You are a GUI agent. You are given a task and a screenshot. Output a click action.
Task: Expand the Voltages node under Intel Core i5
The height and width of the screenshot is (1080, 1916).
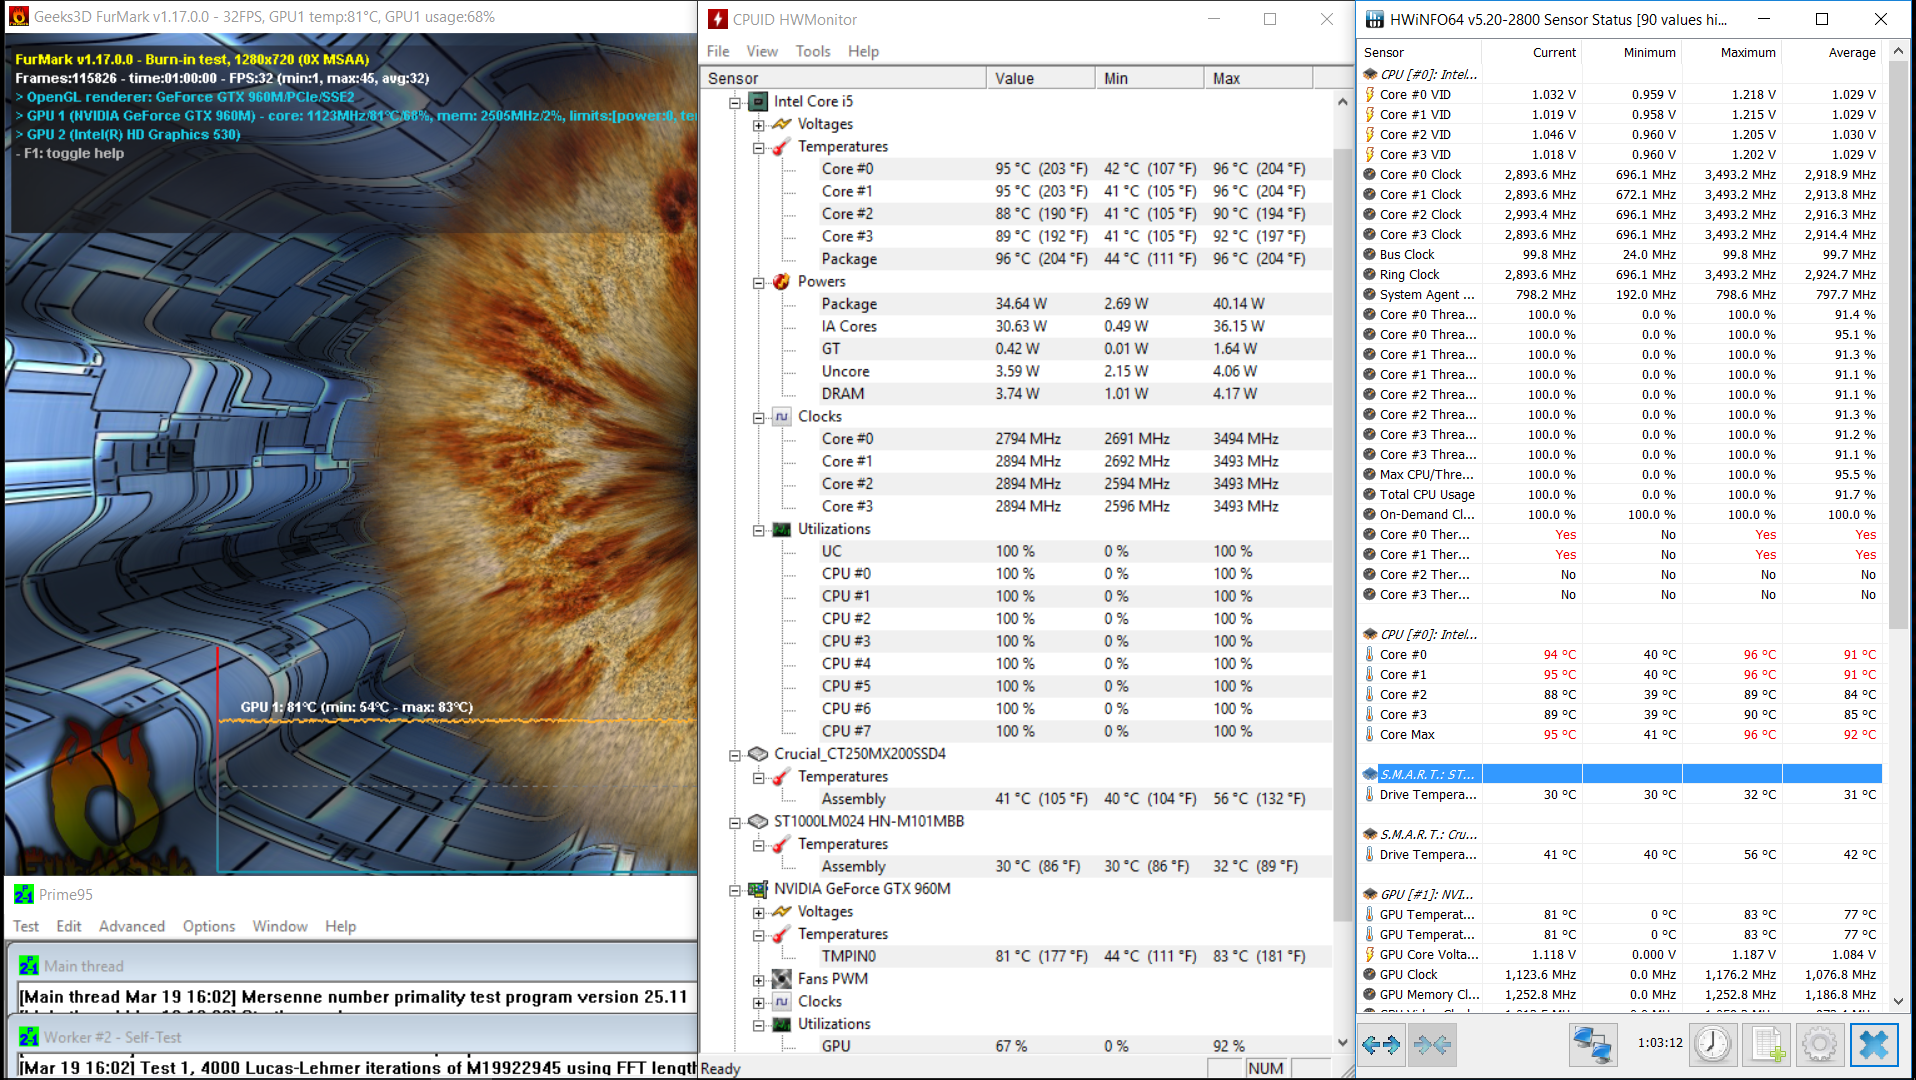(759, 125)
